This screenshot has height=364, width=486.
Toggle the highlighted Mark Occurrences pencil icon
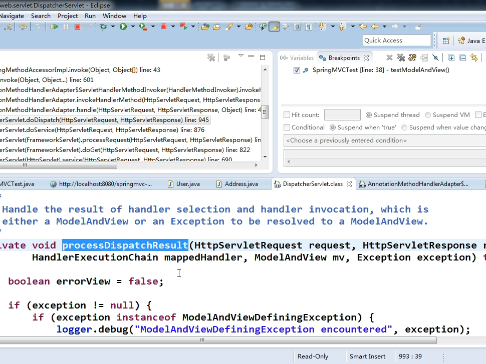pos(274,27)
